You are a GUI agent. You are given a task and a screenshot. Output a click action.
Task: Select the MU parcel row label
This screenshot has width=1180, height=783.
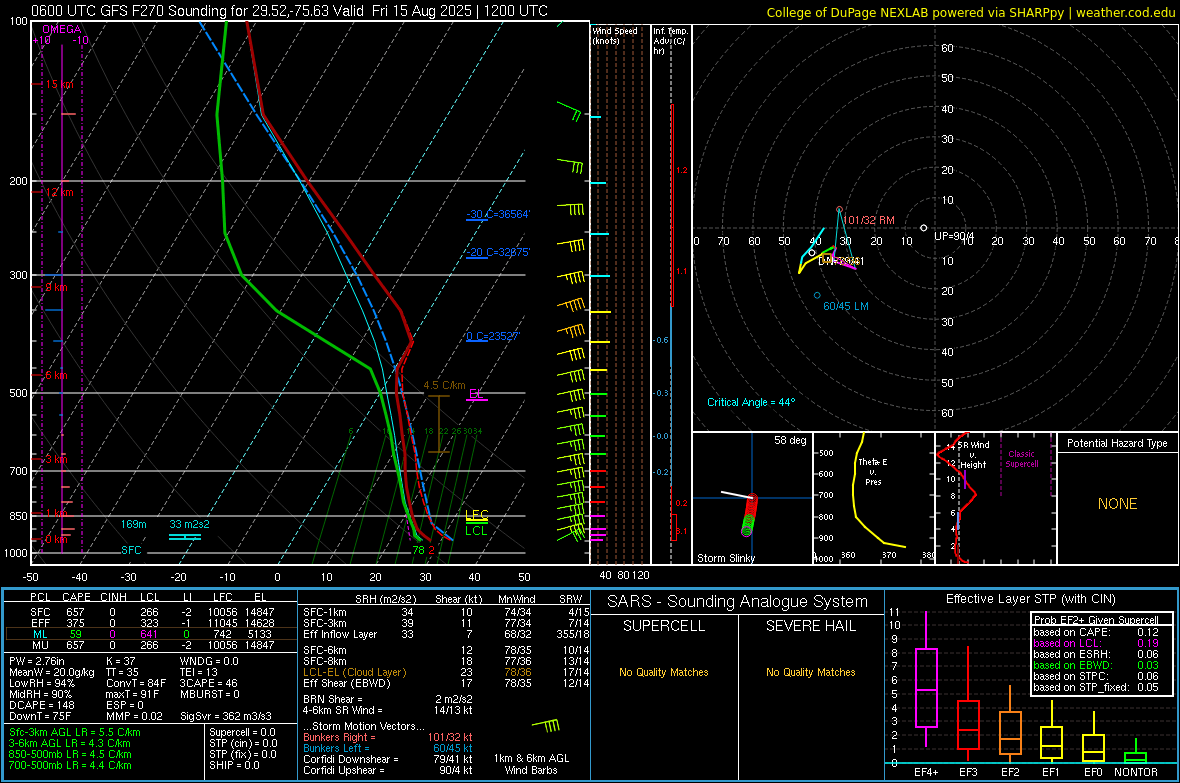pyautogui.click(x=40, y=645)
